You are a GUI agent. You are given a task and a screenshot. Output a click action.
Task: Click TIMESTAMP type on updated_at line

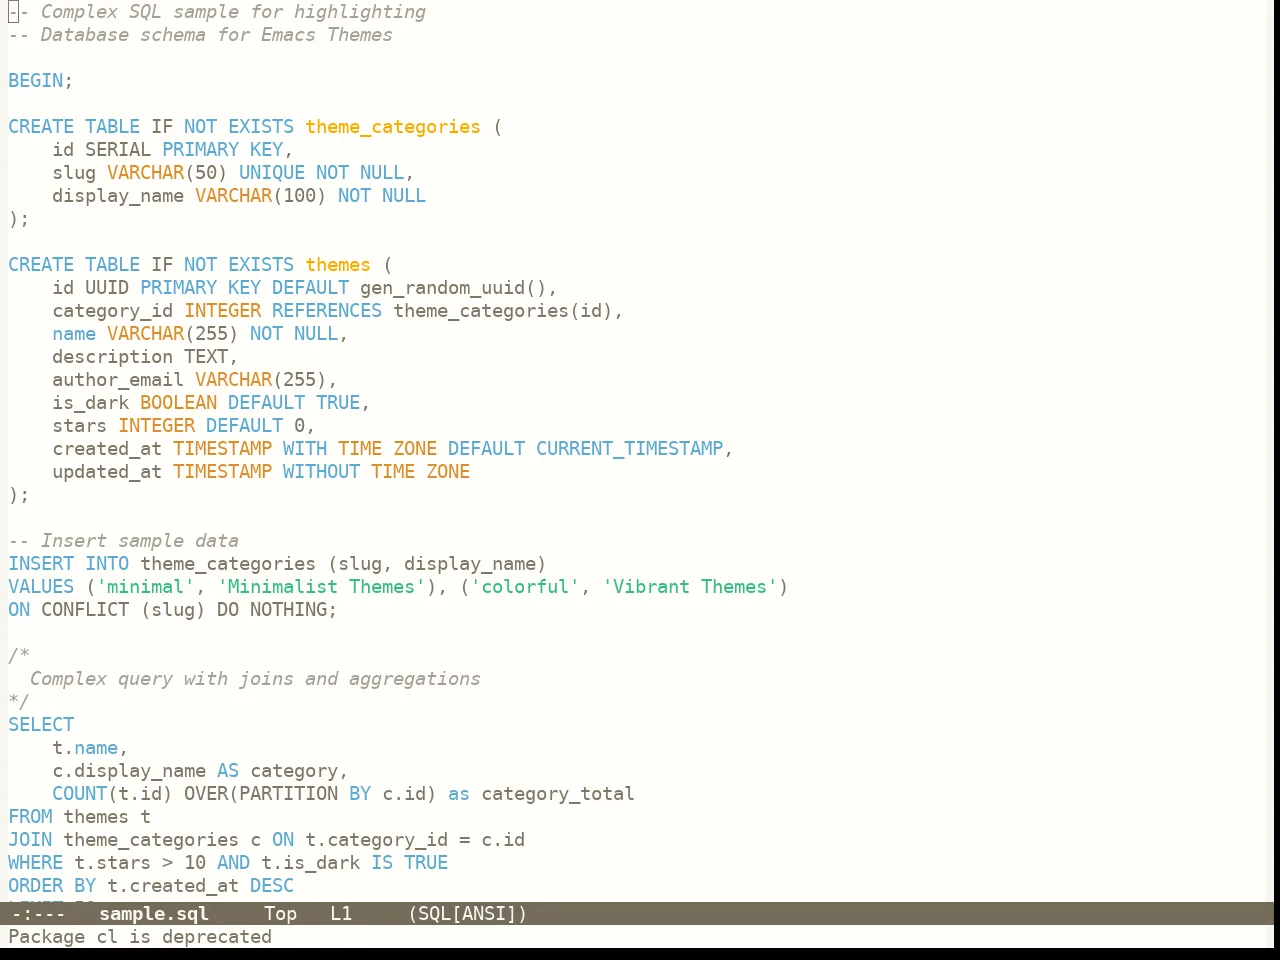222,472
